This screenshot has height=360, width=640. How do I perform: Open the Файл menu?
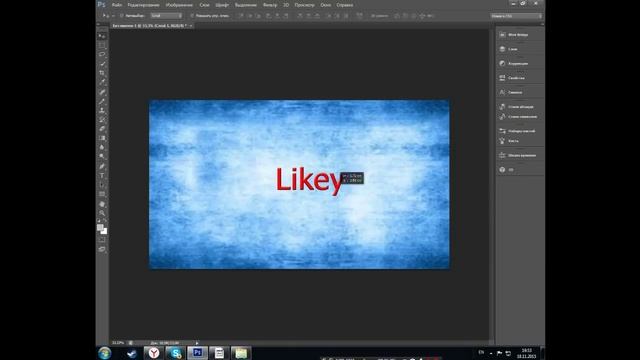(117, 5)
